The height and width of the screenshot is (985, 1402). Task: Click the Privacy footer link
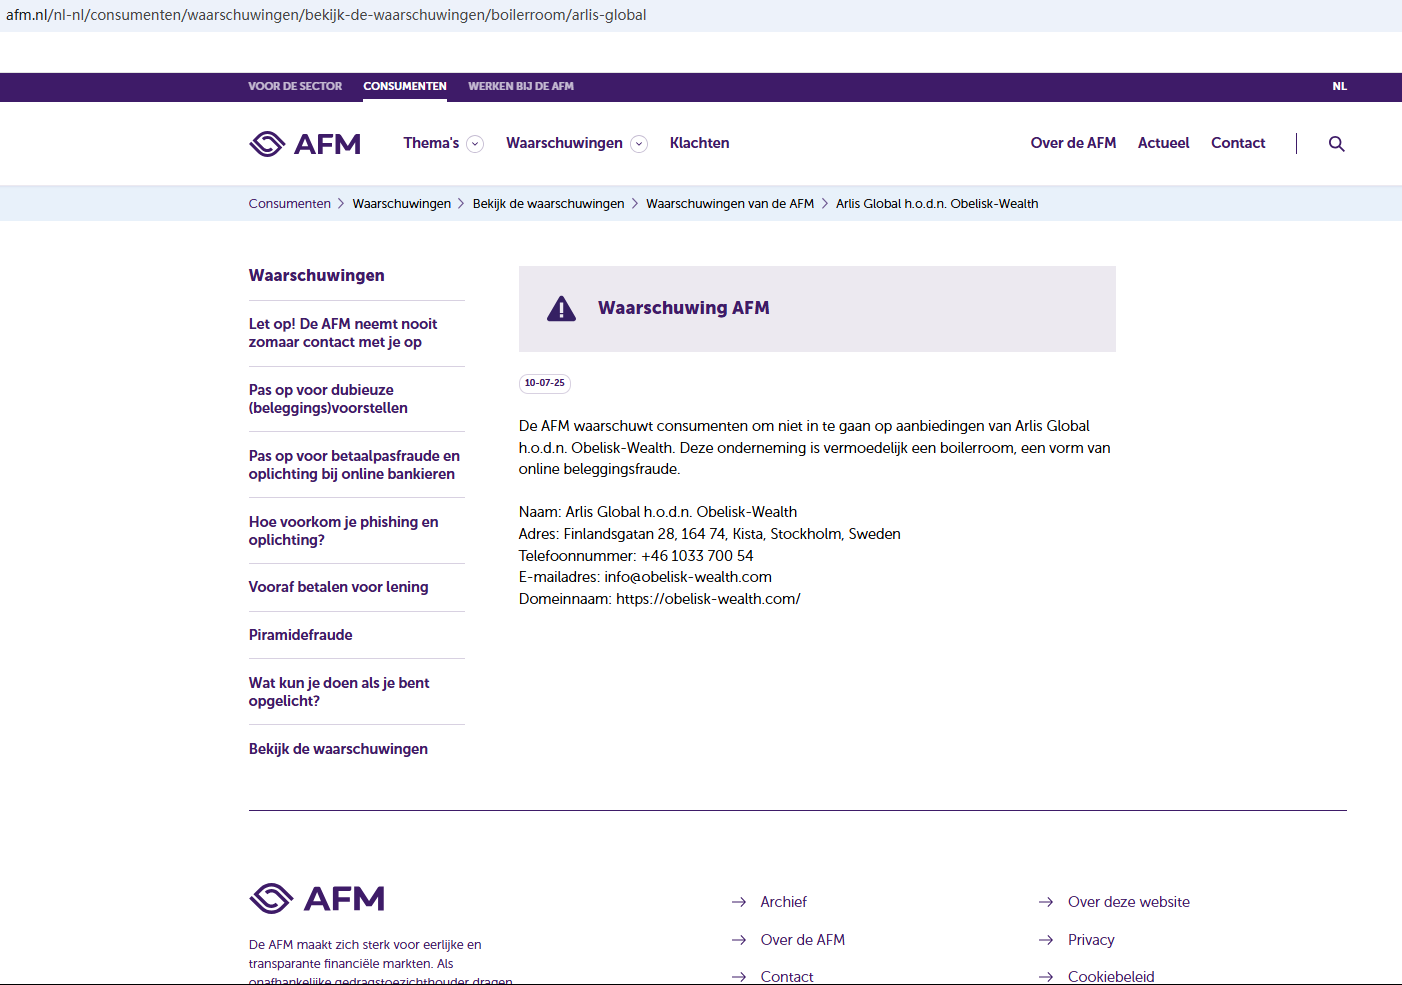pyautogui.click(x=1091, y=940)
